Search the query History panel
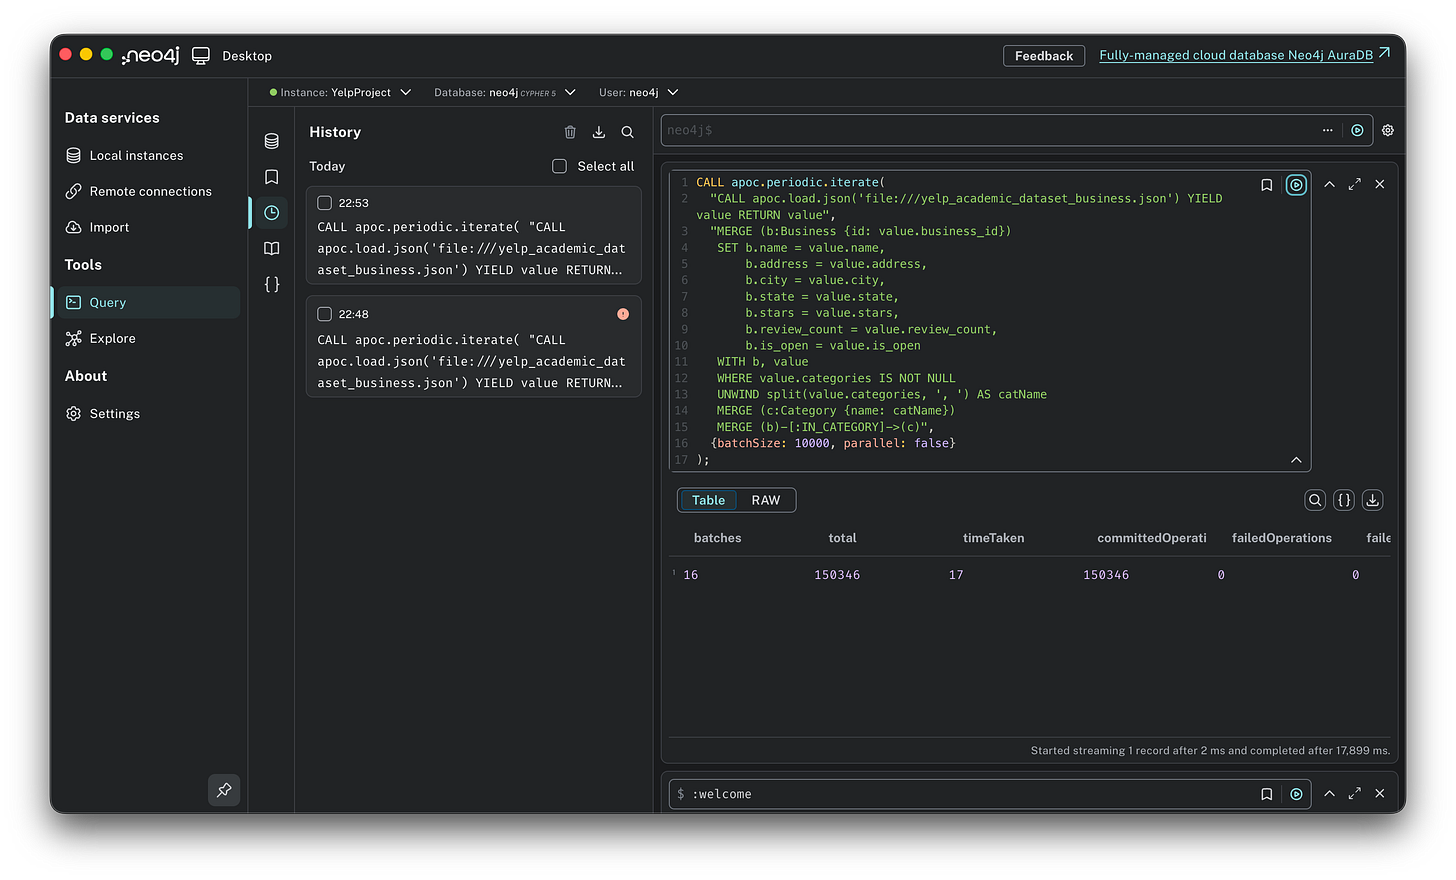The width and height of the screenshot is (1456, 880). click(627, 132)
